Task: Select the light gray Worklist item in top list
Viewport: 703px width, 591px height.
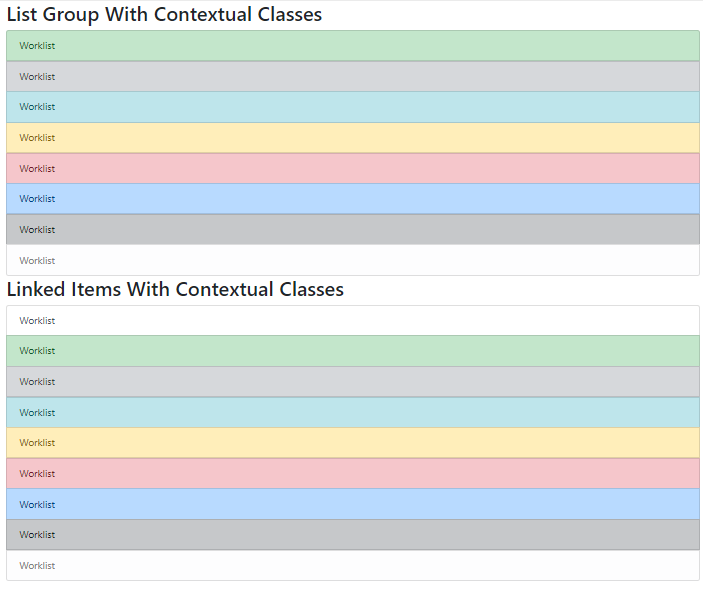Action: tap(353, 77)
